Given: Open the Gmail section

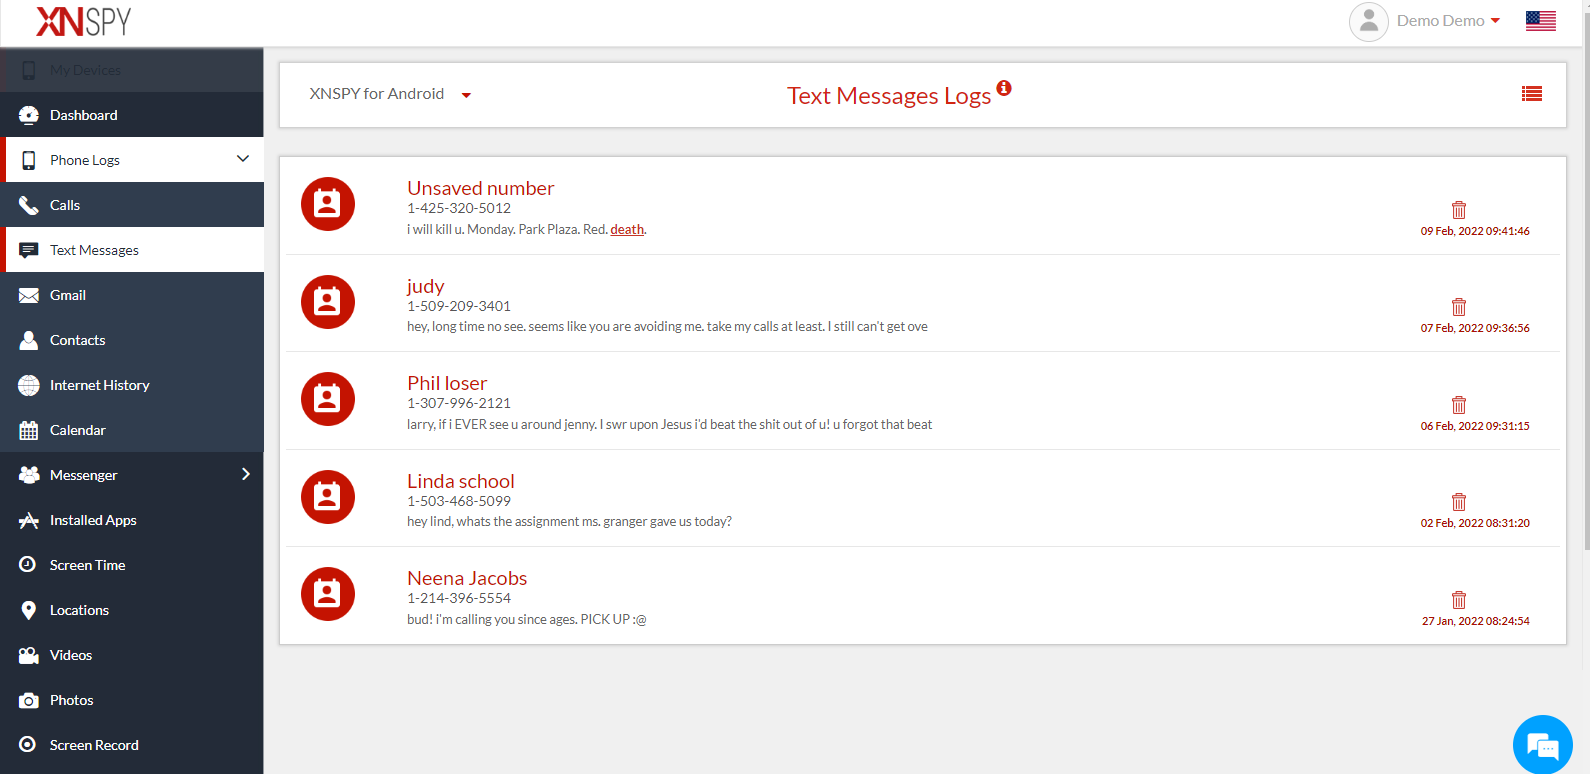Looking at the screenshot, I should point(132,295).
